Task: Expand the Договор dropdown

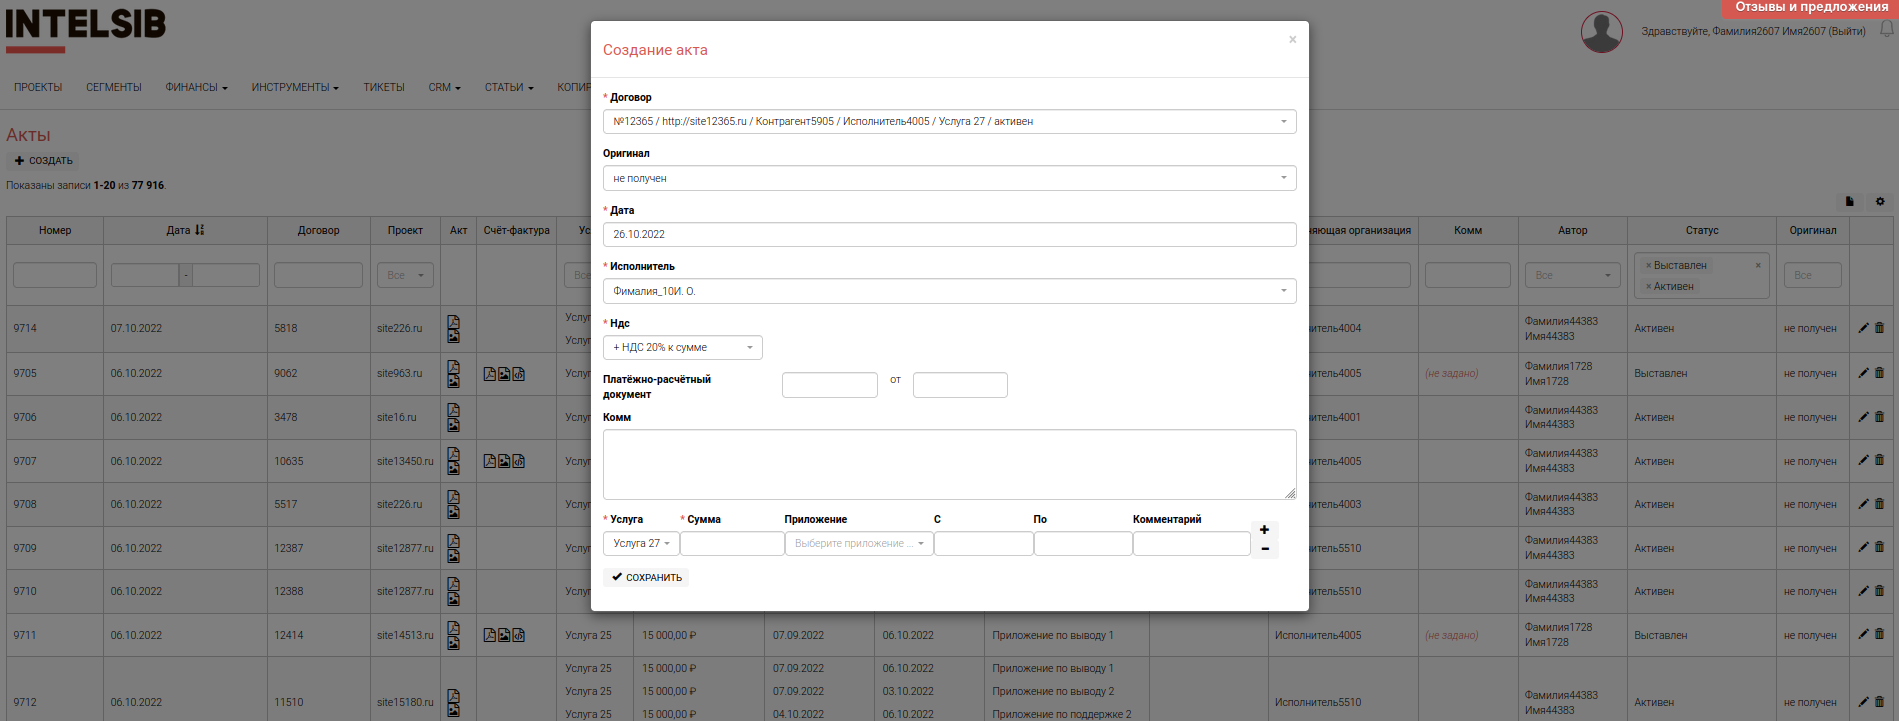Action: pos(949,122)
